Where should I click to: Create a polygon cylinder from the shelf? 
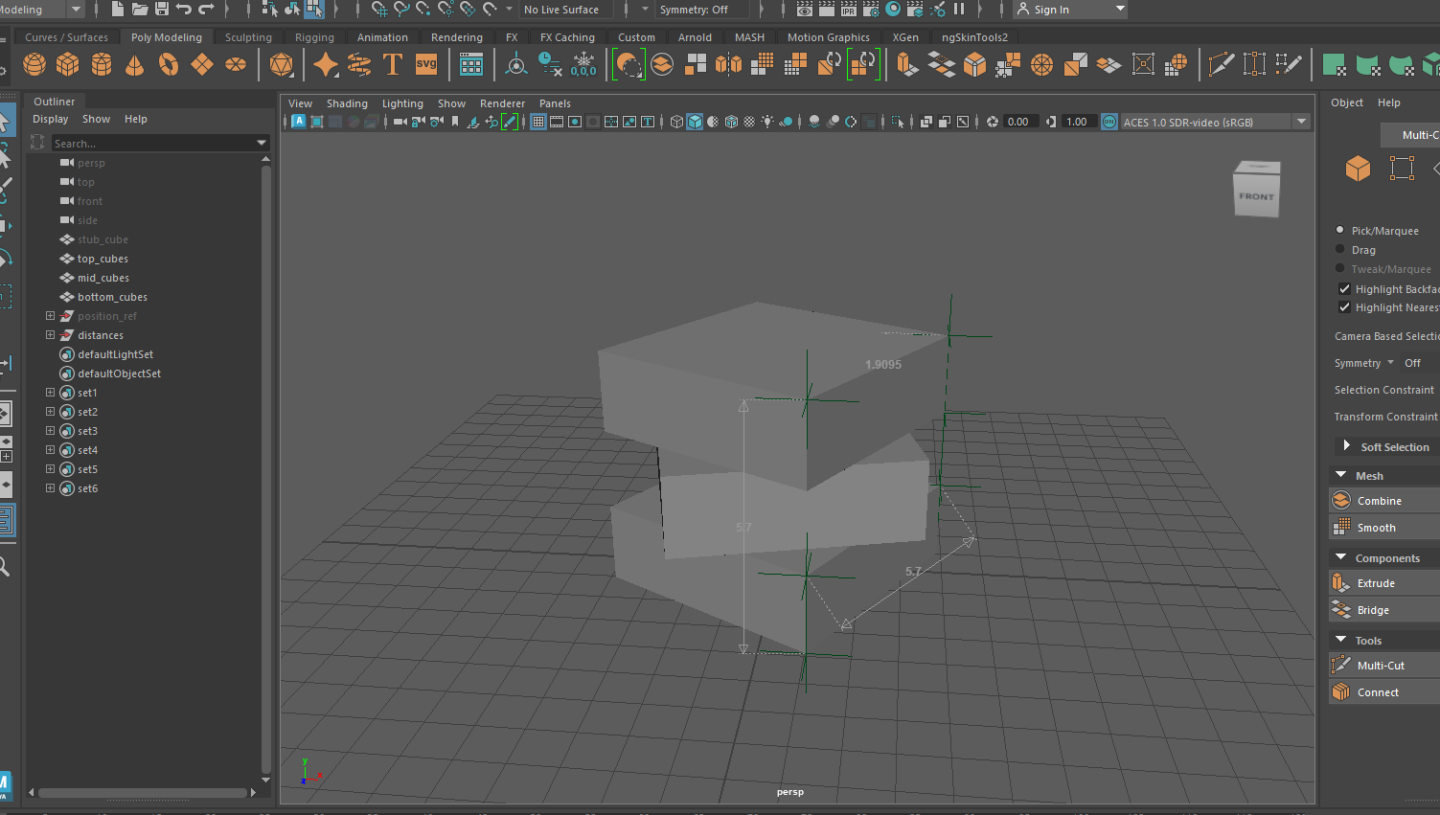pos(102,65)
